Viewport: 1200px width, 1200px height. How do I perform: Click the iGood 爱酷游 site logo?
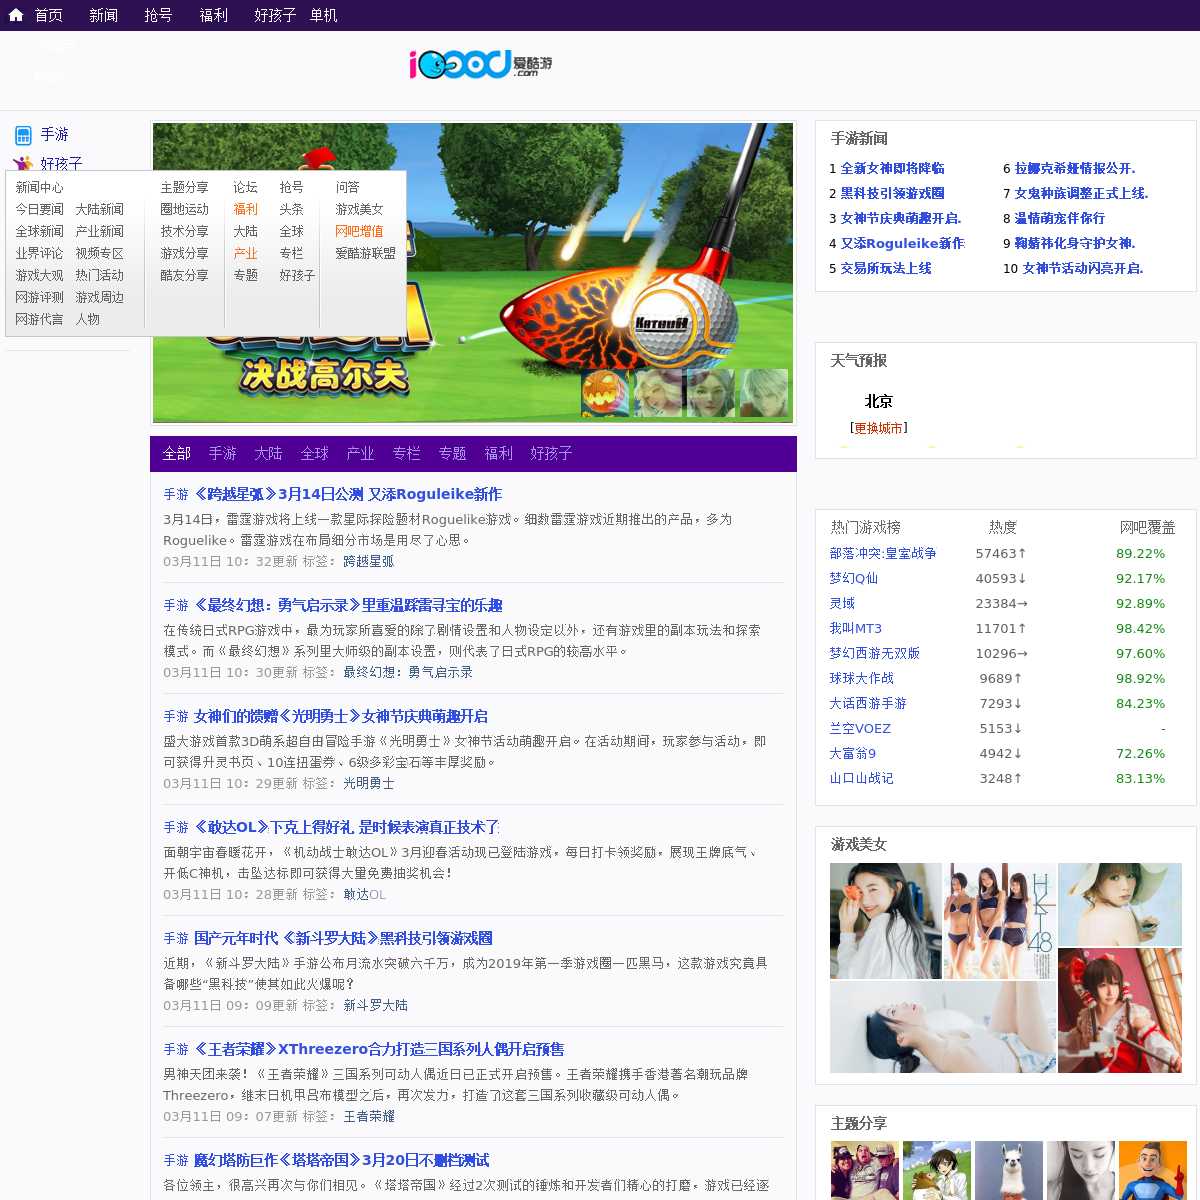tap(480, 65)
